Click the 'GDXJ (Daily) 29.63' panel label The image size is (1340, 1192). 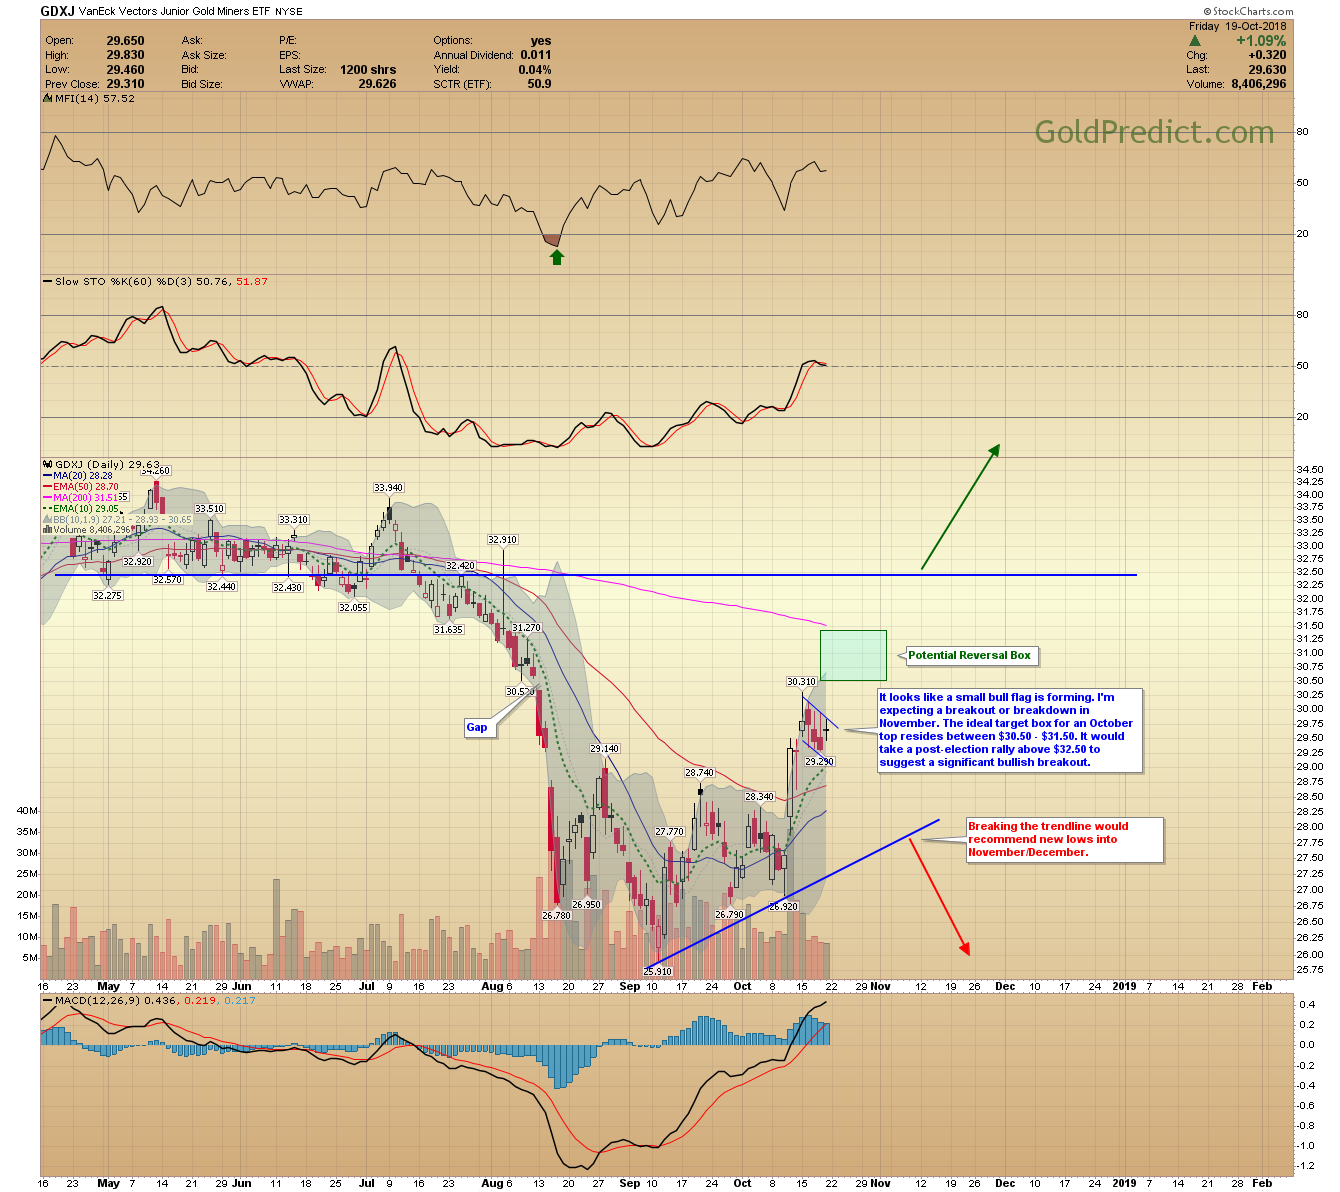tap(105, 465)
